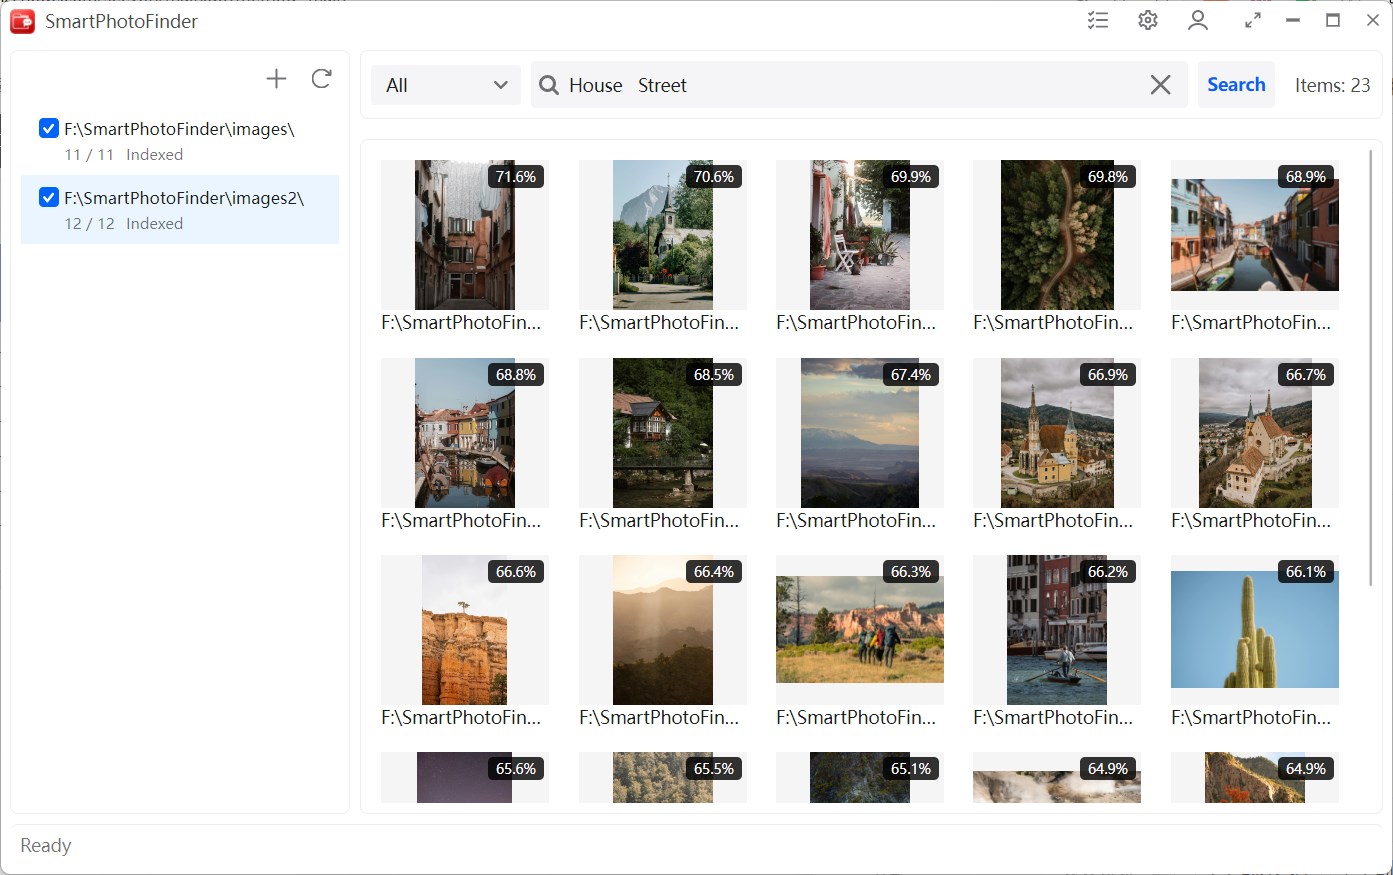The width and height of the screenshot is (1393, 875).
Task: Click file path under 66.1% photo
Action: [x=1251, y=717]
